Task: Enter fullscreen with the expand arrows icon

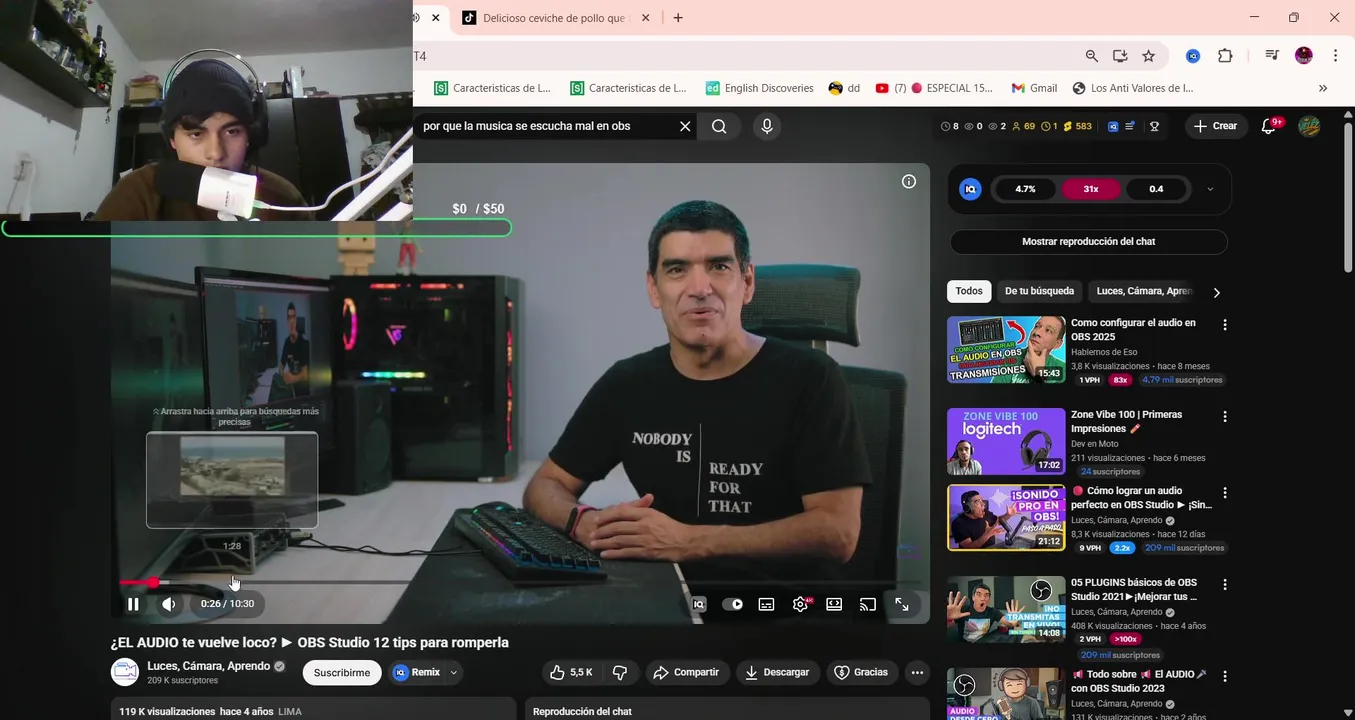Action: coord(902,604)
